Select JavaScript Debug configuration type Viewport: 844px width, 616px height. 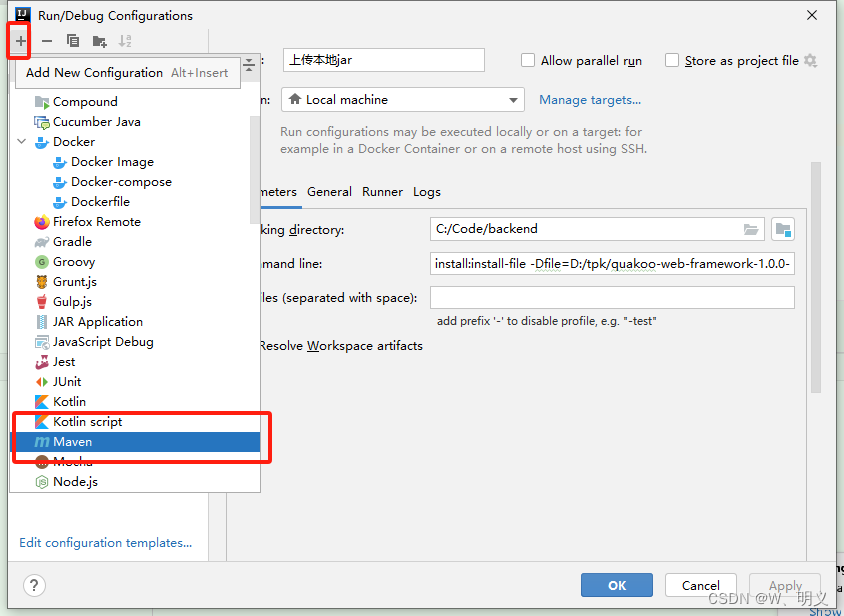pos(135,341)
